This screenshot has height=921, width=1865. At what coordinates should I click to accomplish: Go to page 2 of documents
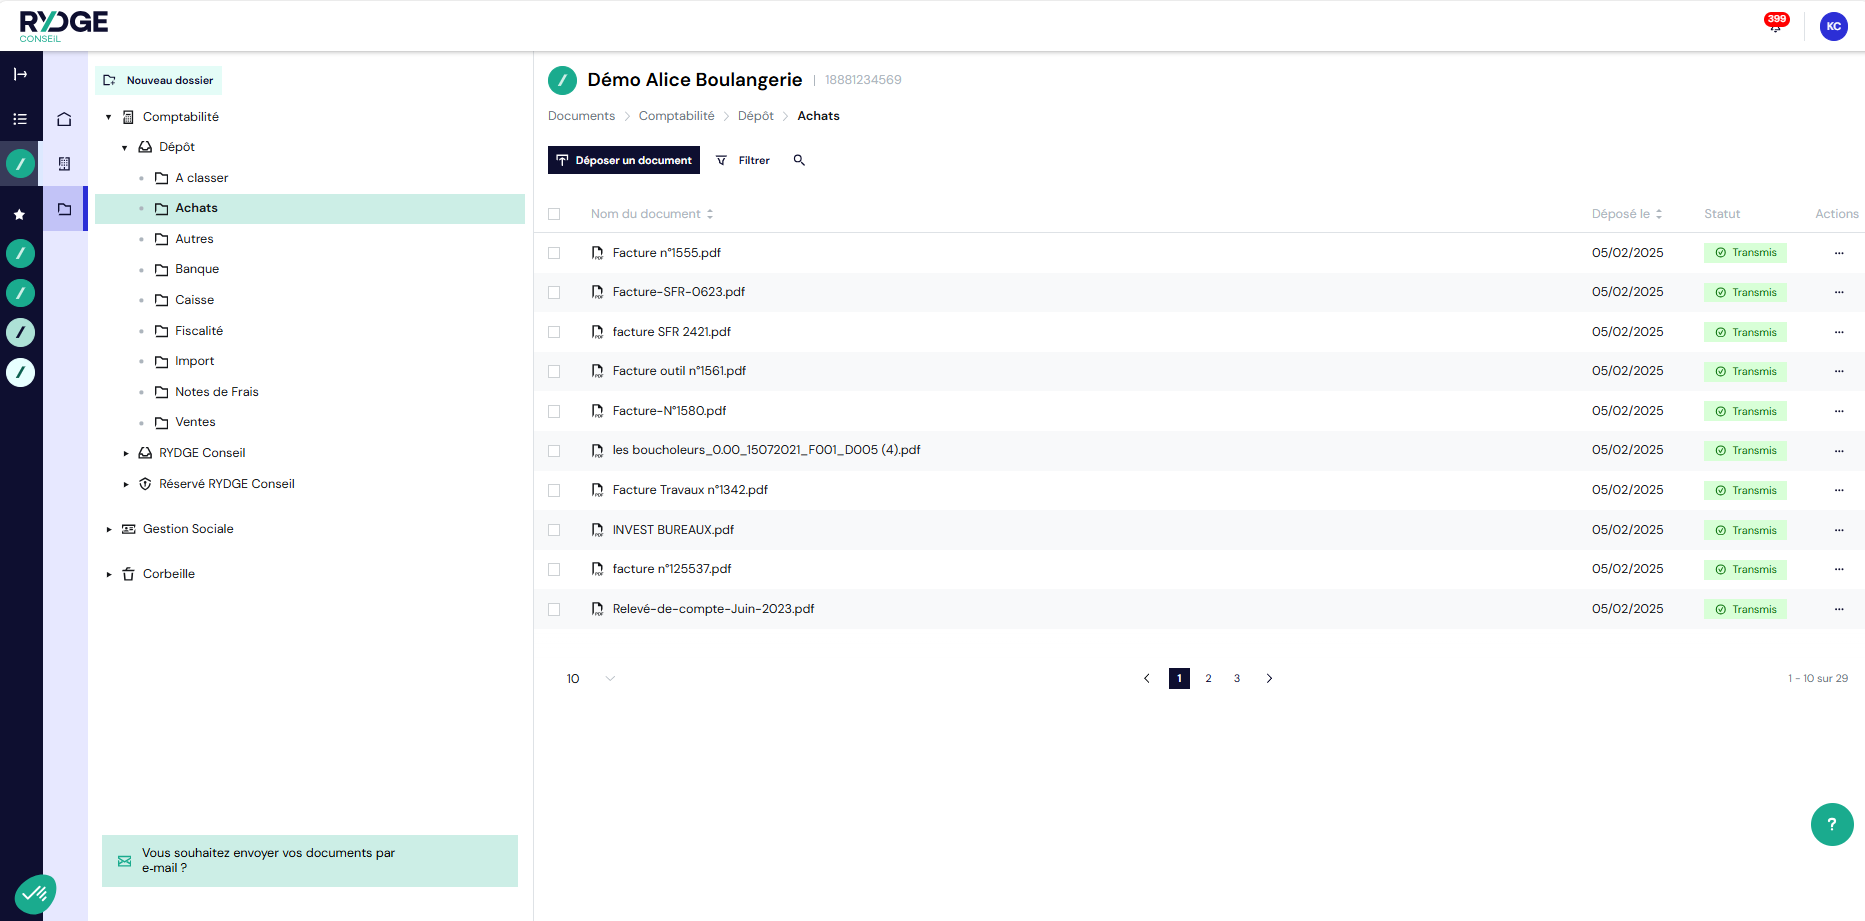click(1208, 678)
